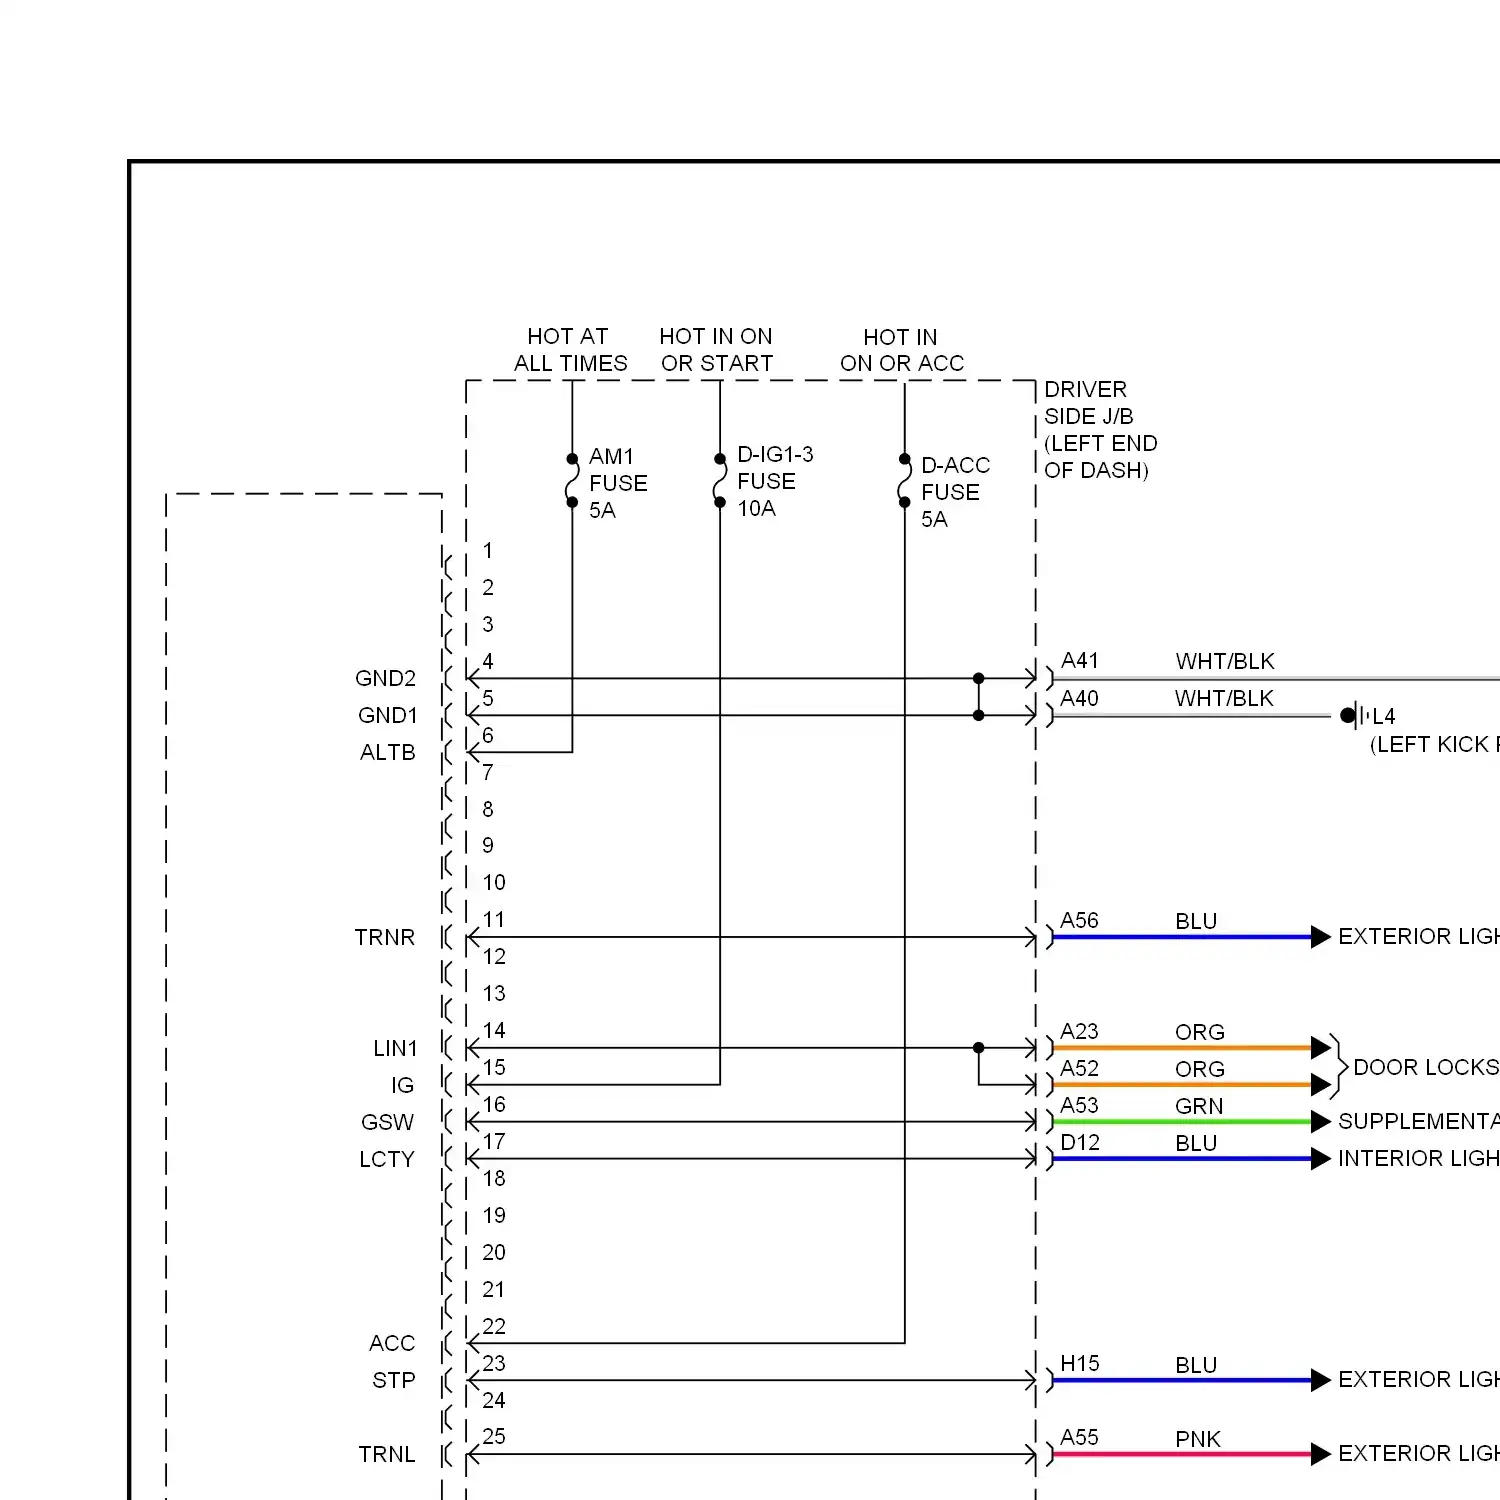Screen dimensions: 1500x1500
Task: Click BLU label on the D12 wire
Action: pyautogui.click(x=1196, y=1143)
